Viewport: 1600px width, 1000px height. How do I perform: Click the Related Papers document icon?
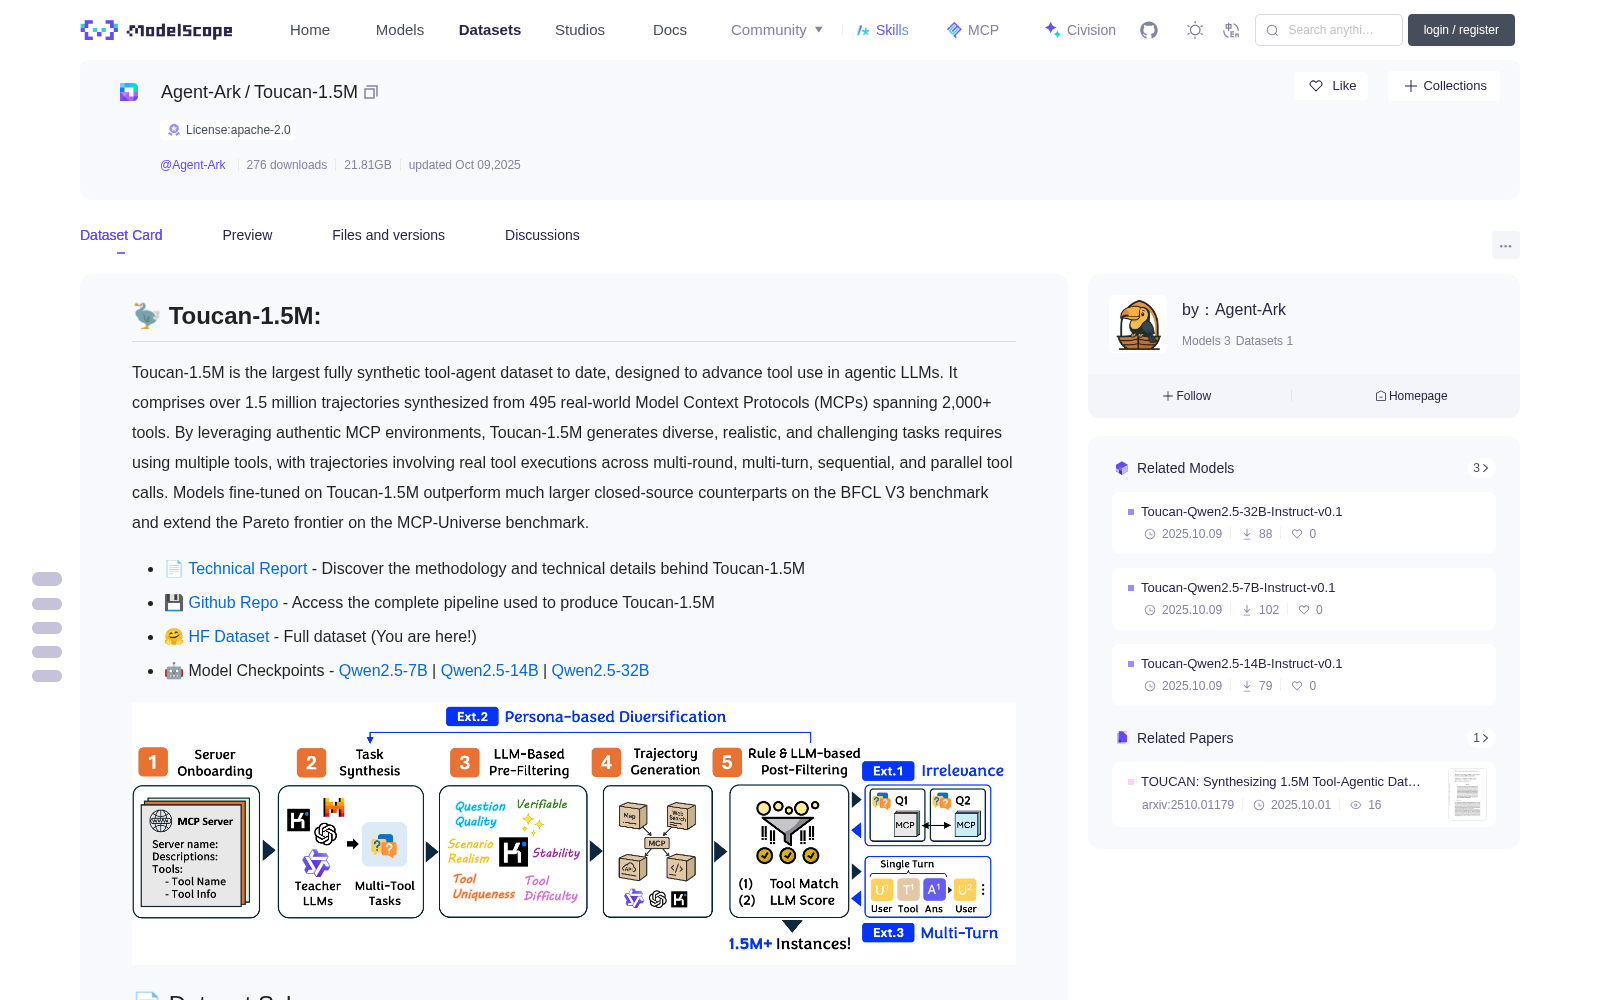coord(1122,738)
